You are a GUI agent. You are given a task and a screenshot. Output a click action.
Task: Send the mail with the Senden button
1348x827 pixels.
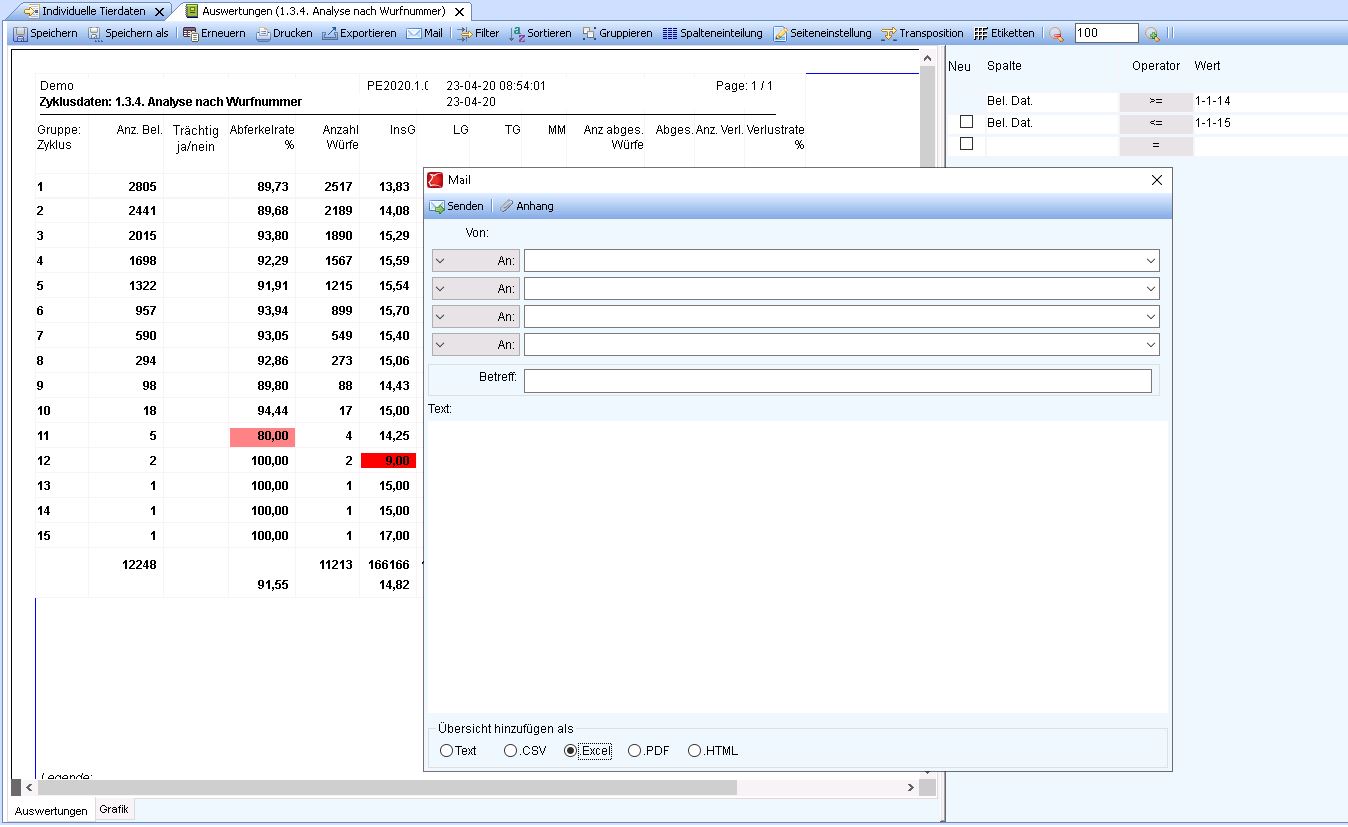click(456, 206)
